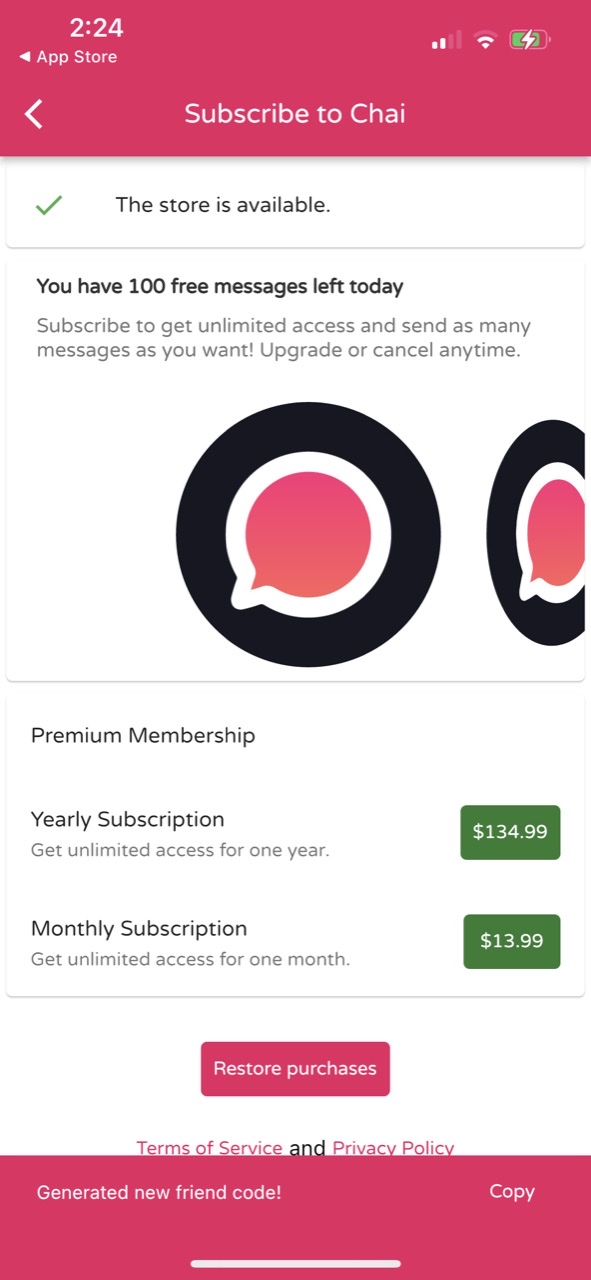Open the Terms of Service link

coord(208,1148)
